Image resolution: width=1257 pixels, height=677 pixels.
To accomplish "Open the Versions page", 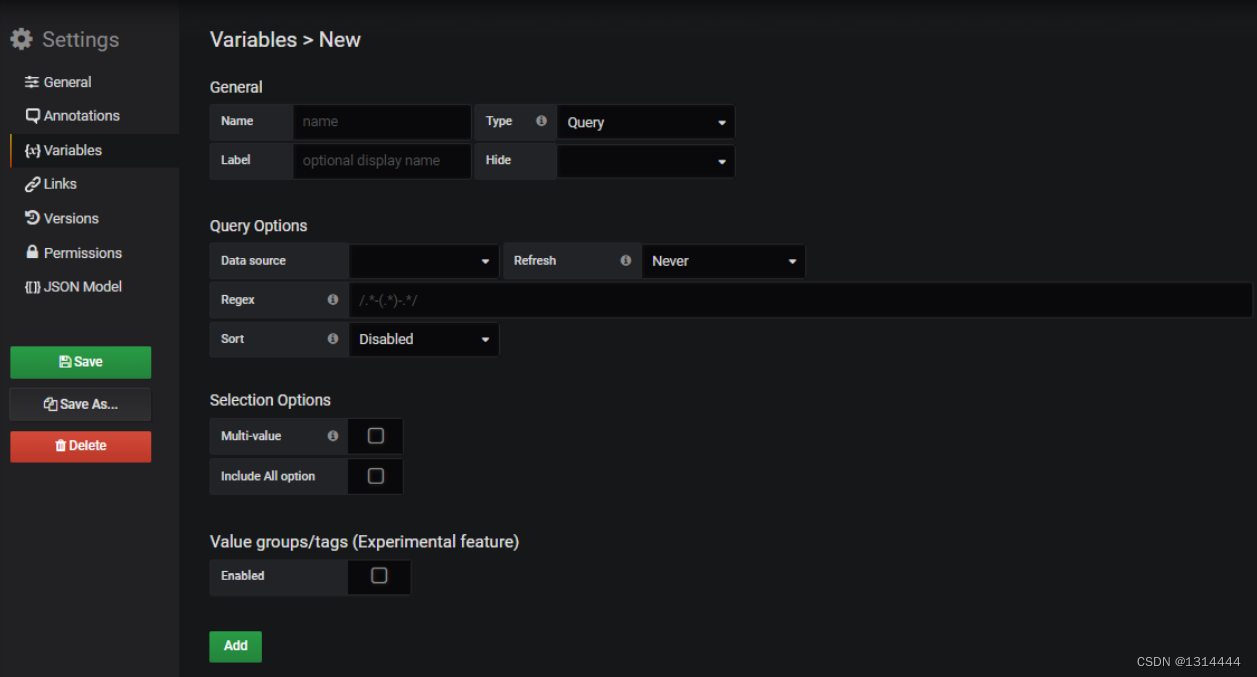I will (61, 218).
